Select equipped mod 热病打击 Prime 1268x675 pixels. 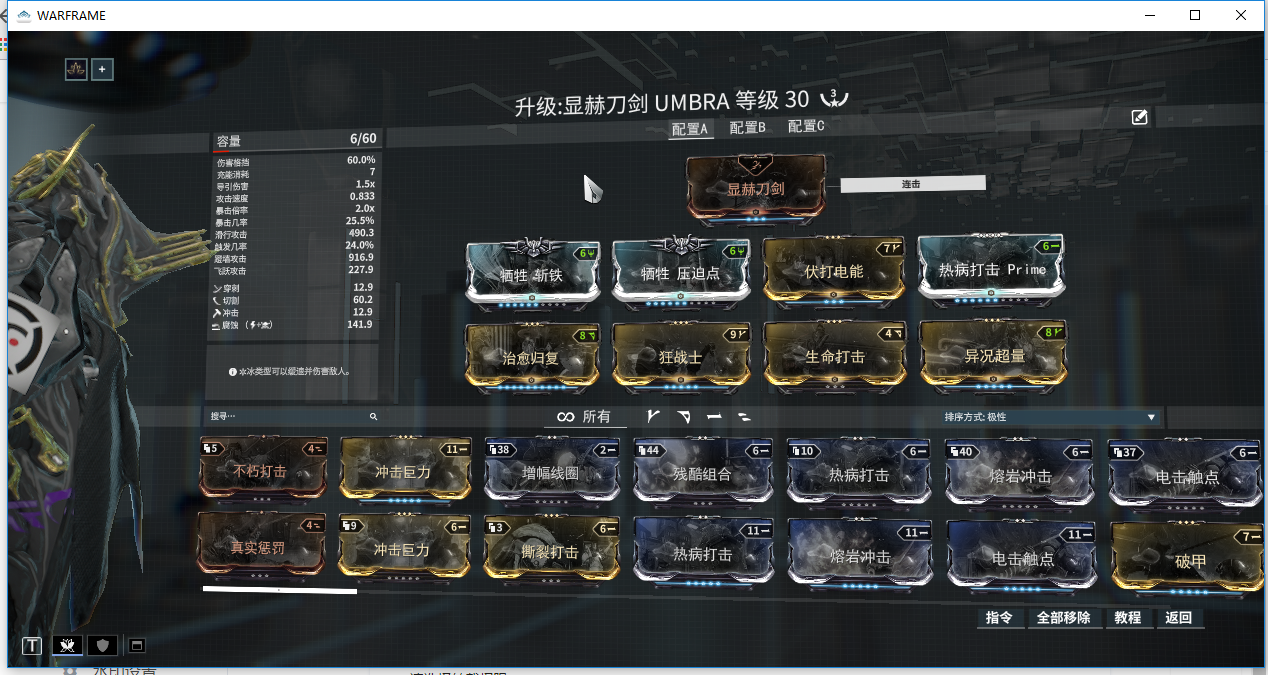(x=991, y=268)
